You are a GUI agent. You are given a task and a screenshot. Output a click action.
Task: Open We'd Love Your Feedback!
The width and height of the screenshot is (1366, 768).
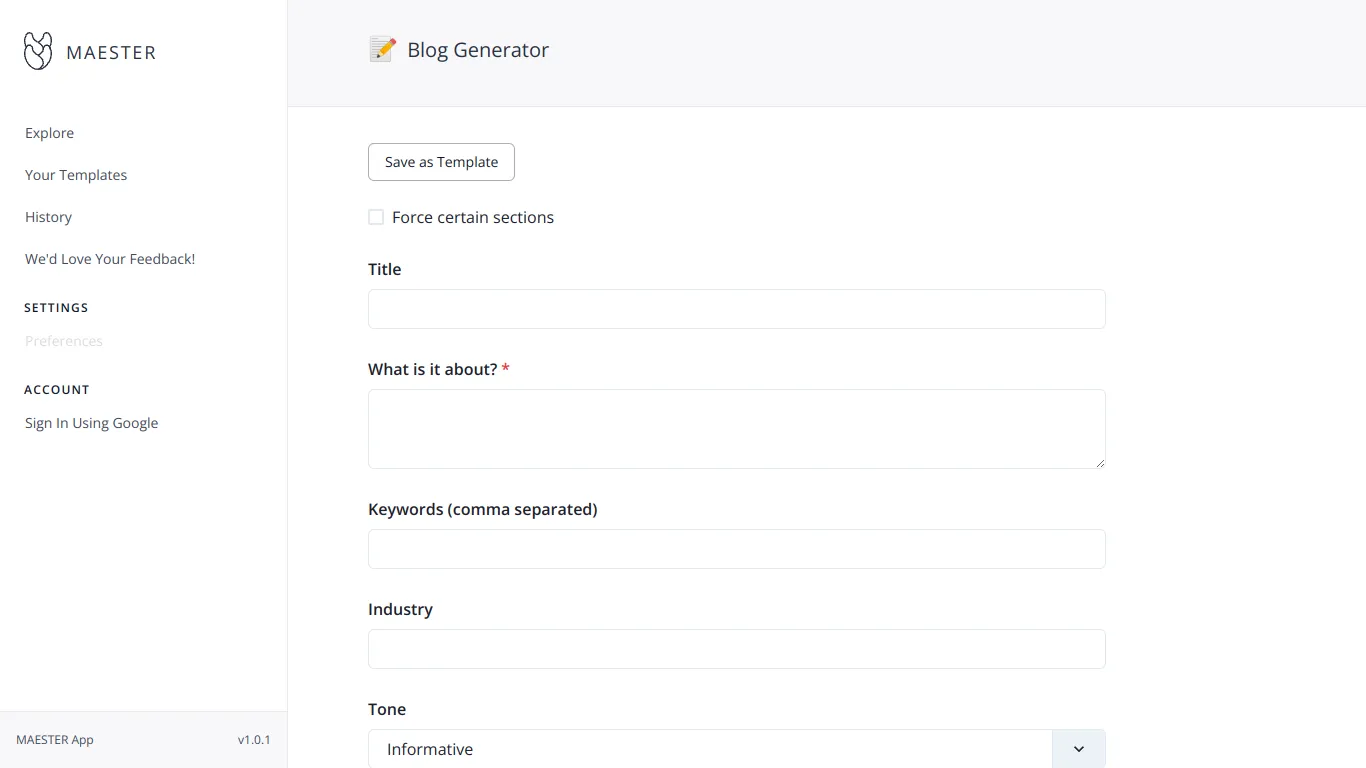coord(109,258)
